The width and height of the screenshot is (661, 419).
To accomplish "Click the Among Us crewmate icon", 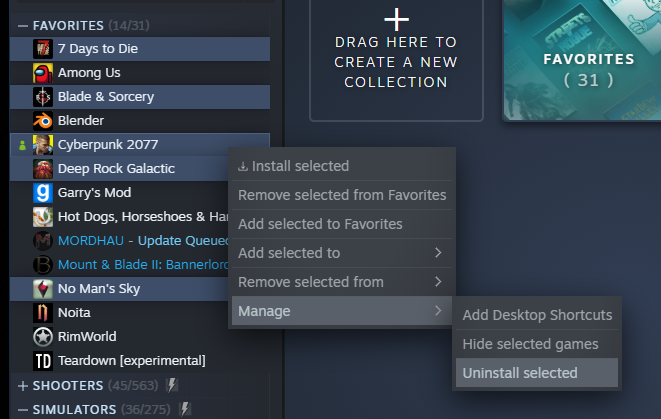I will (x=43, y=73).
